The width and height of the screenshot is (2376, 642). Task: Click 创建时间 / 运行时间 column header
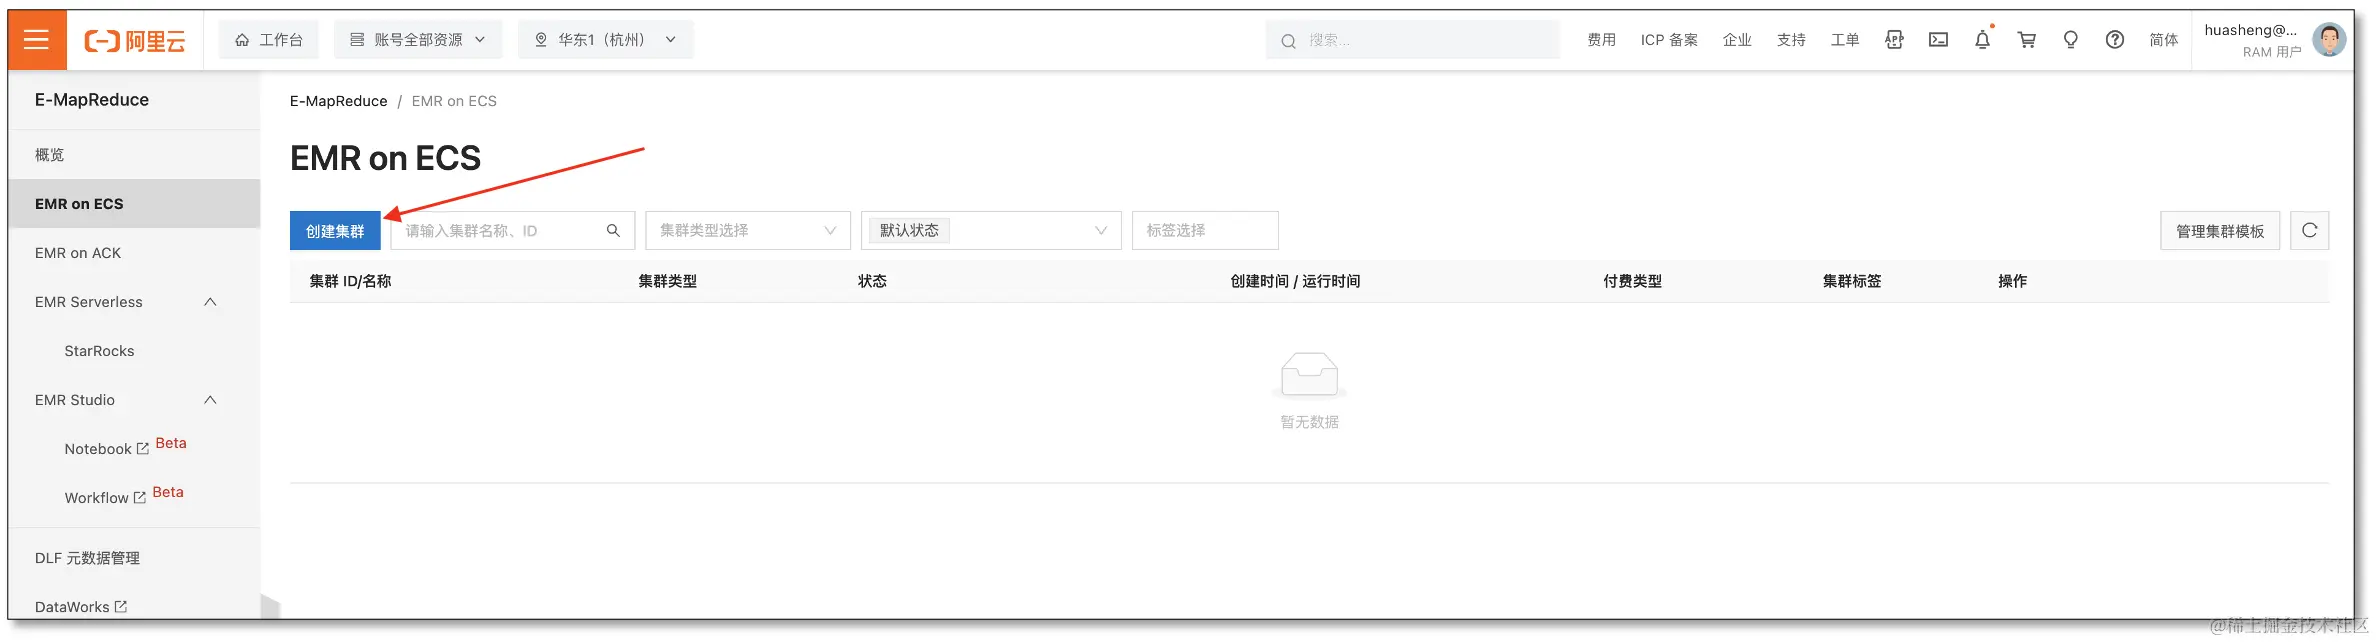point(1295,282)
